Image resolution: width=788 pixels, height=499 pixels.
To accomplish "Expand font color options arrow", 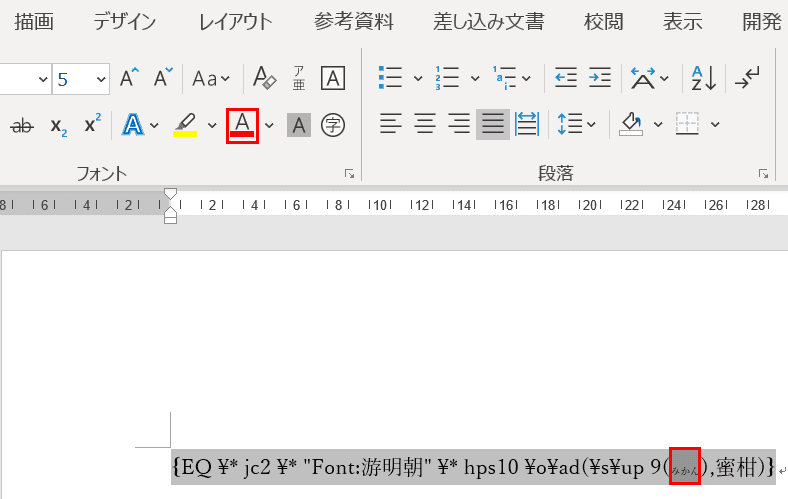I will click(x=269, y=125).
